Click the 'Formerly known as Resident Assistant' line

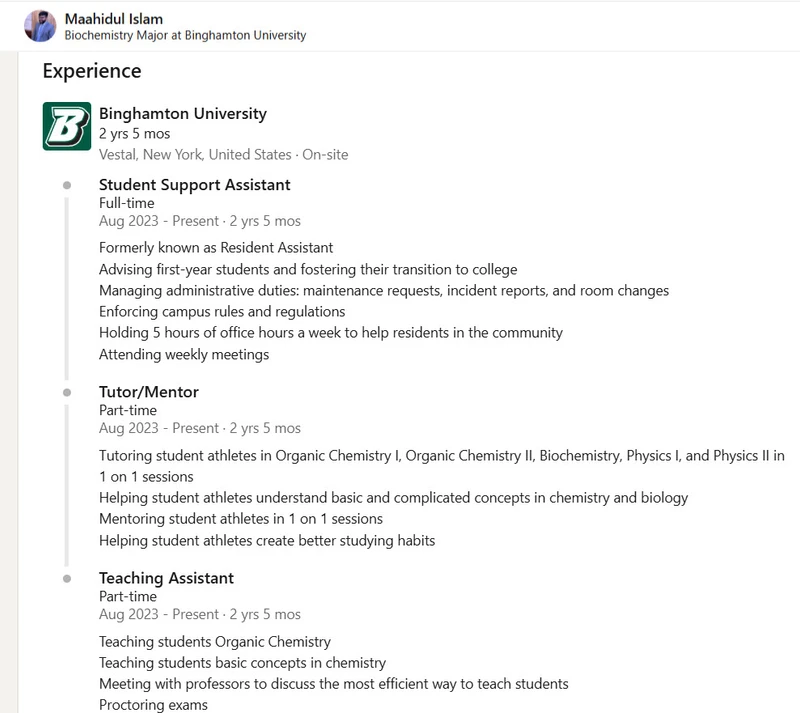pos(216,247)
